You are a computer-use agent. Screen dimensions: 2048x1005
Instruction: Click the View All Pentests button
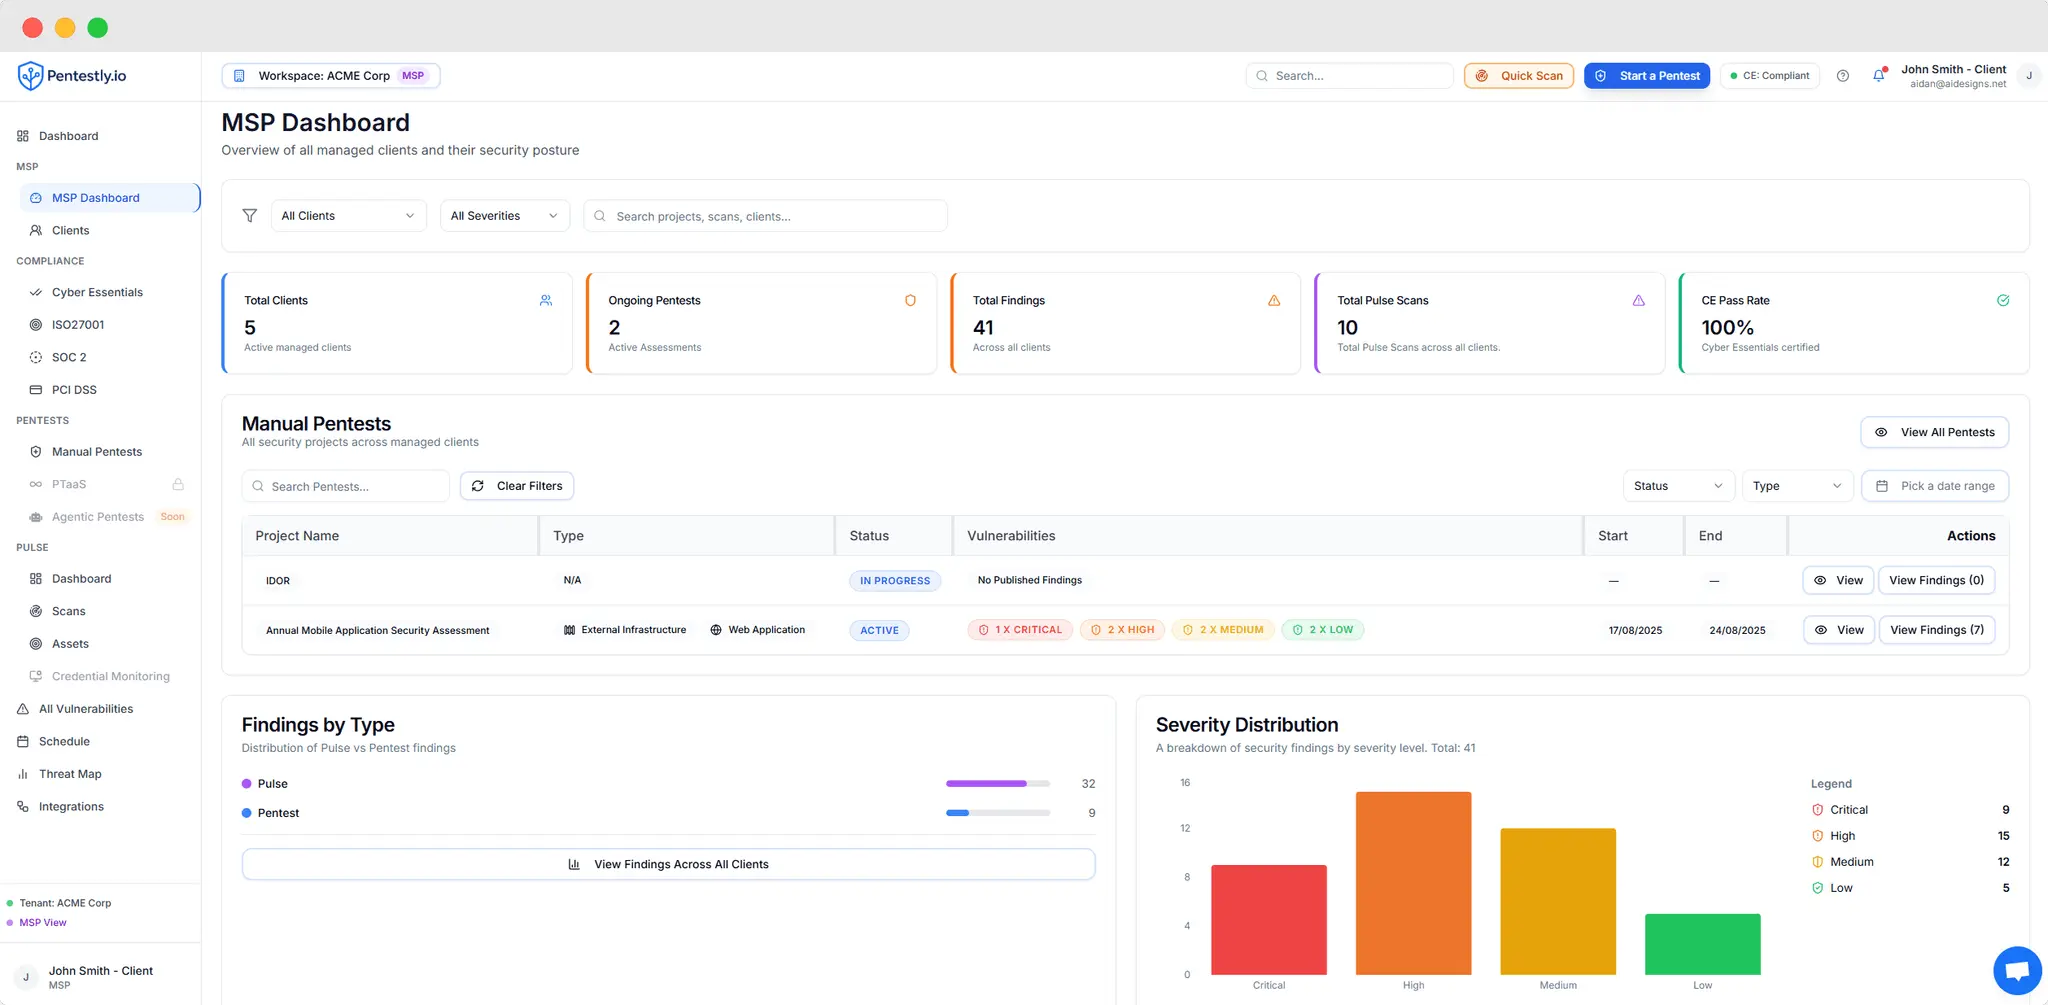coord(1934,432)
